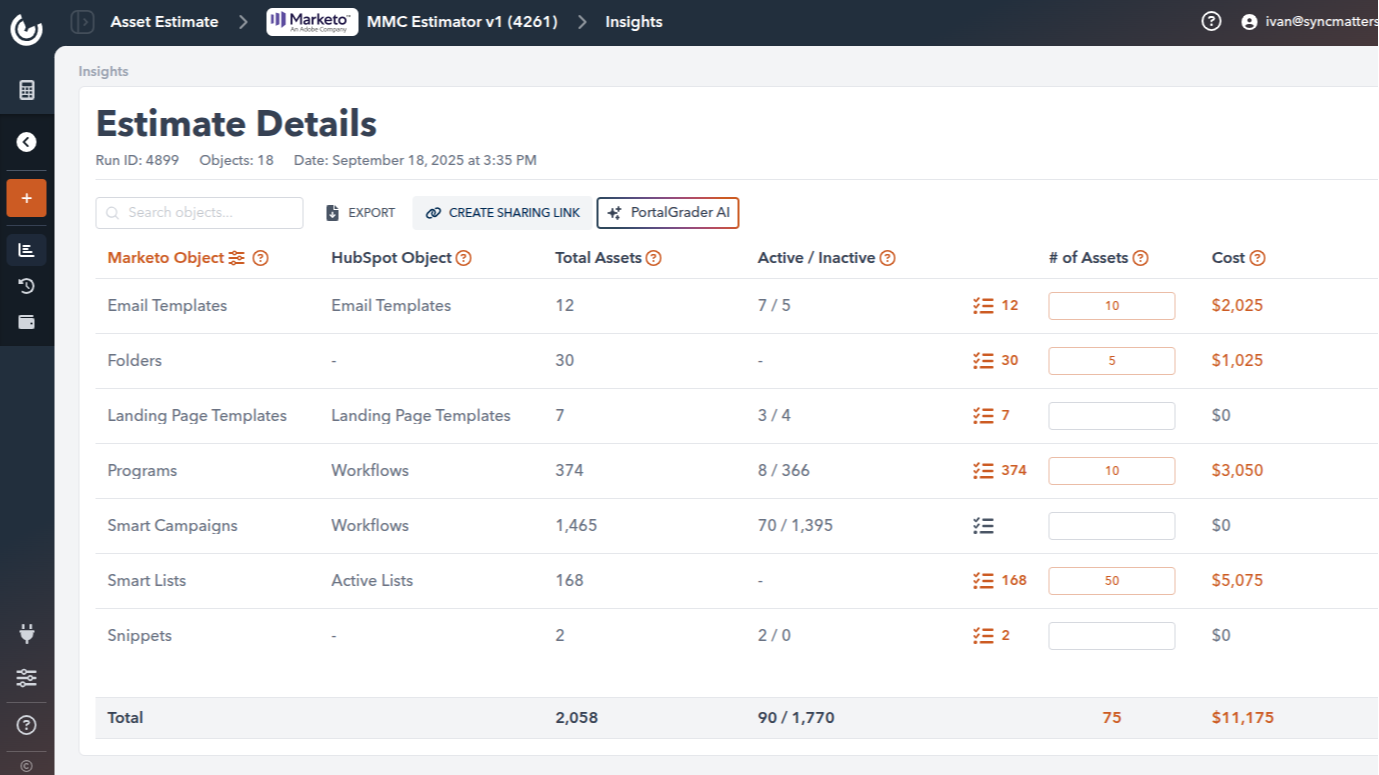Viewport: 1379px width, 775px height.
Task: Click the Search objects input field
Action: click(199, 212)
